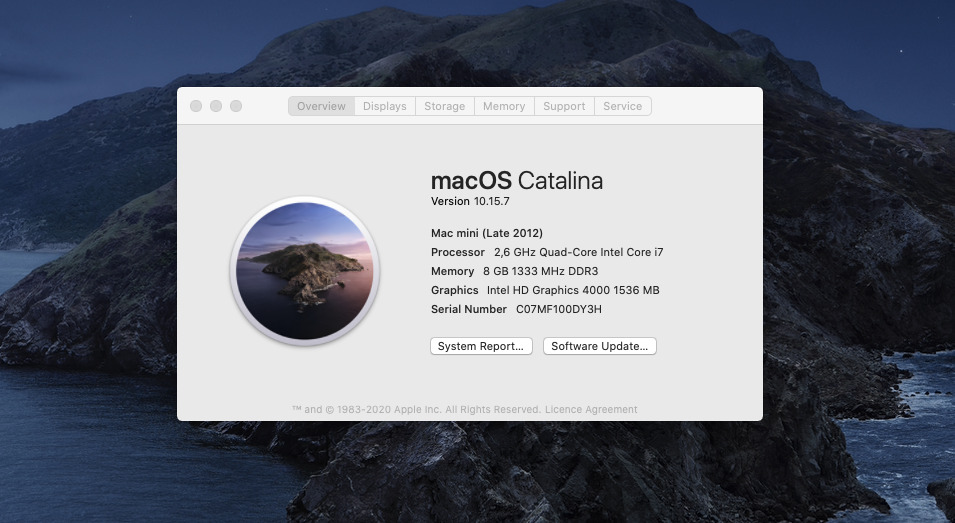Open the Support tab
This screenshot has height=523, width=955.
coord(564,106)
